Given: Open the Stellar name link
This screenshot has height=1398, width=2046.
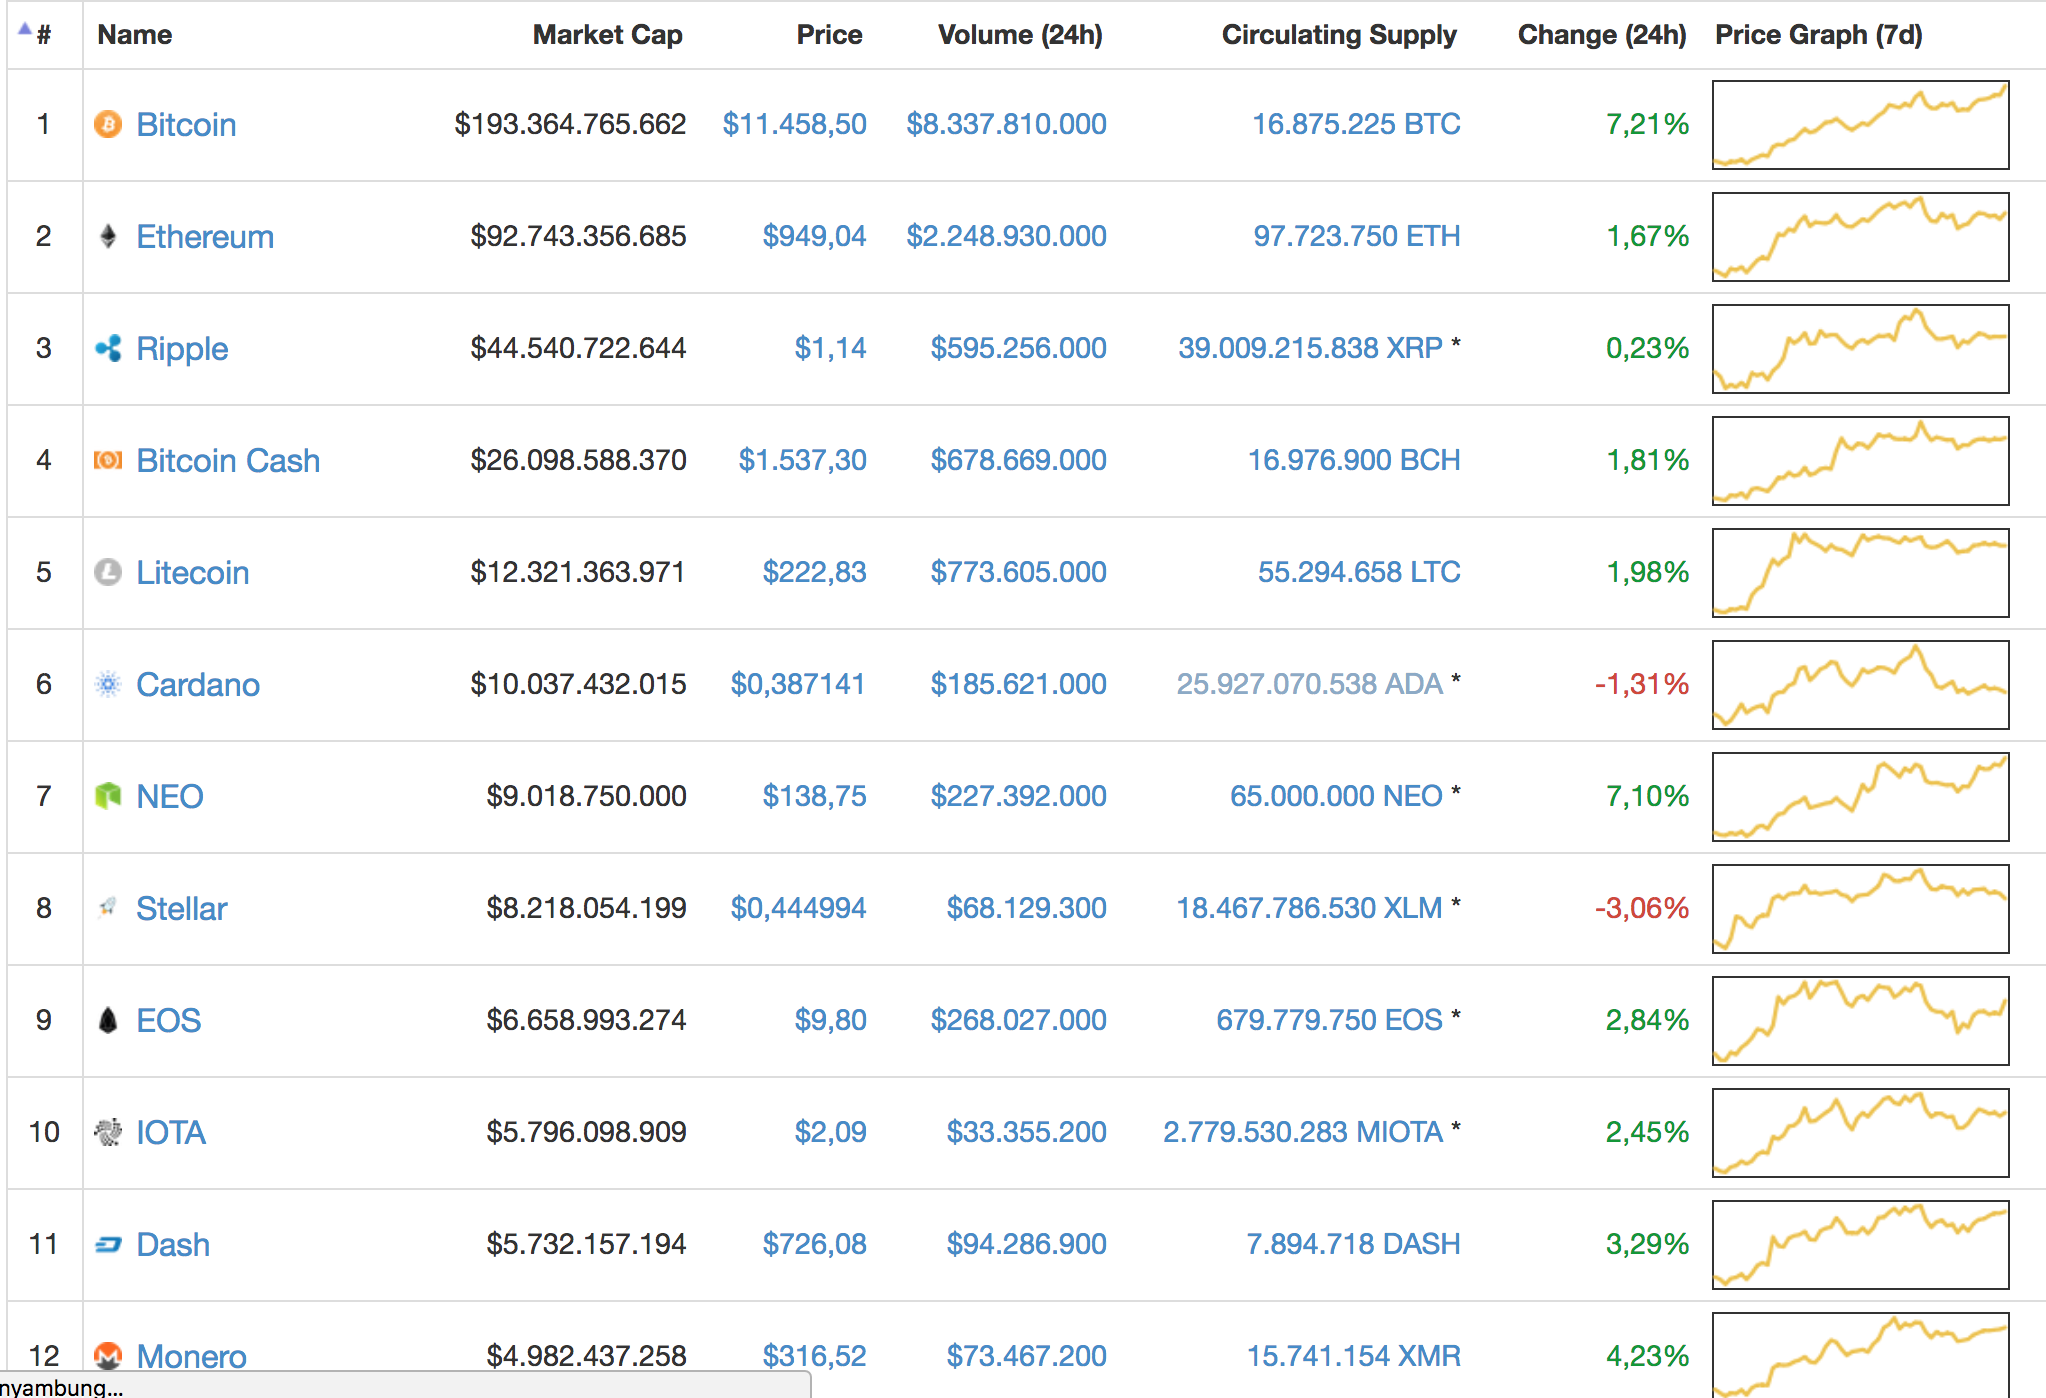Looking at the screenshot, I should pyautogui.click(x=182, y=909).
